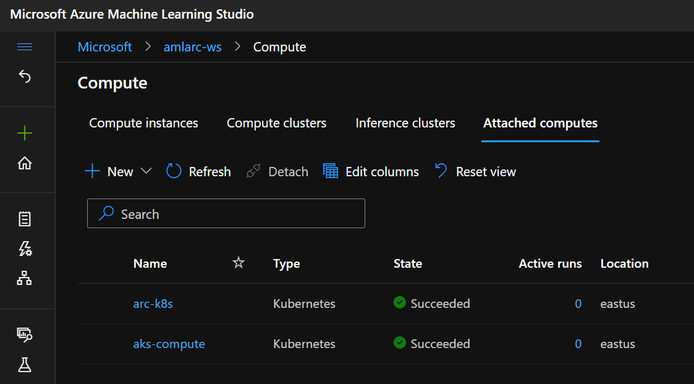Switch to Compute instances tab
Image resolution: width=694 pixels, height=384 pixels.
coord(143,123)
